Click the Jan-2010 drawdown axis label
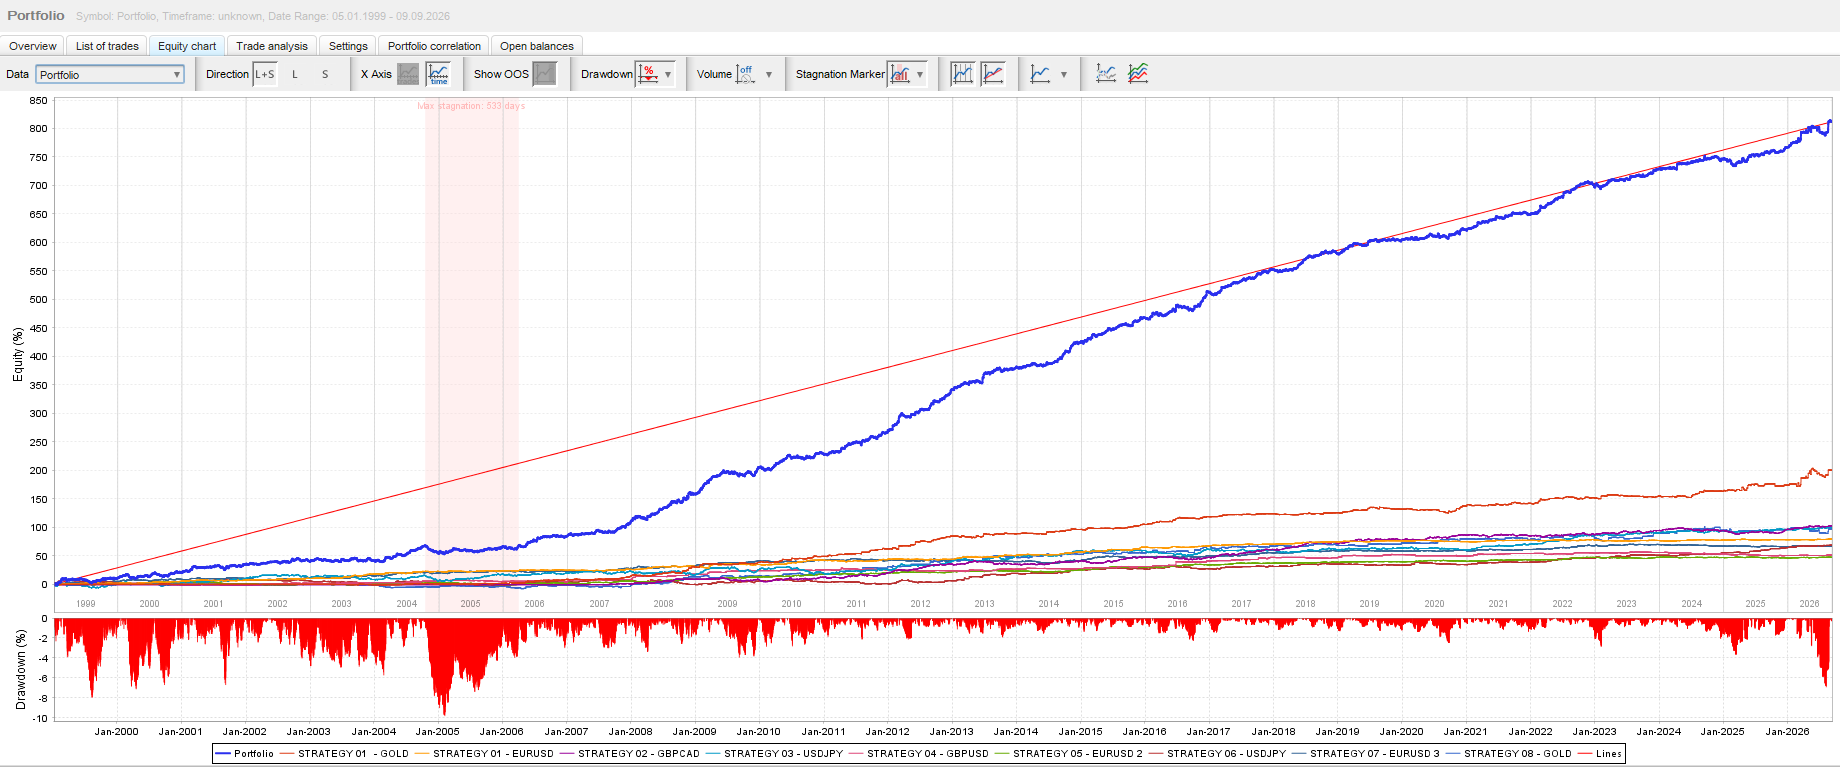 coord(759,732)
